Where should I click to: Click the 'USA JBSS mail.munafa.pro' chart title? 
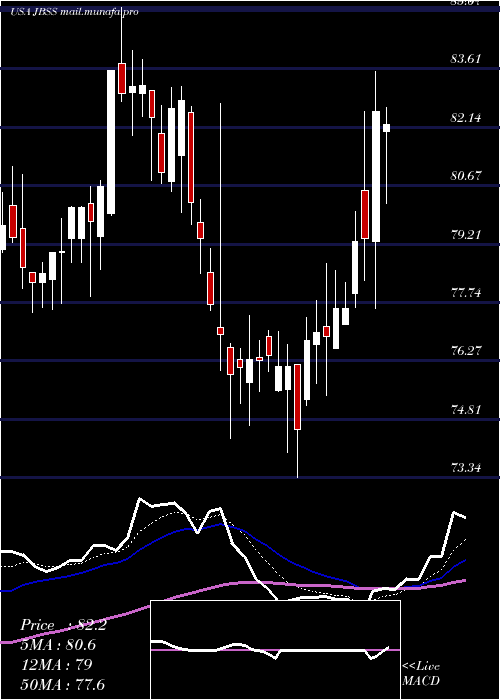(x=75, y=12)
